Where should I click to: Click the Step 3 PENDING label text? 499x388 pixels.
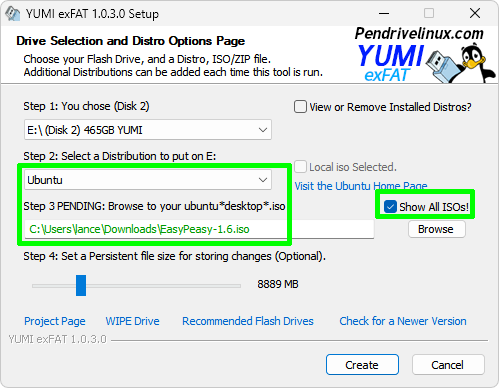point(154,206)
